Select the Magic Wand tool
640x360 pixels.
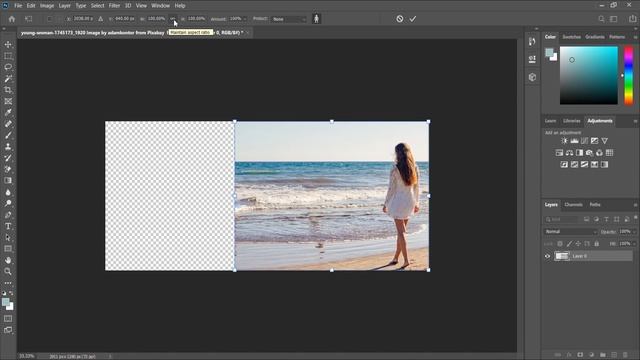[x=8, y=78]
